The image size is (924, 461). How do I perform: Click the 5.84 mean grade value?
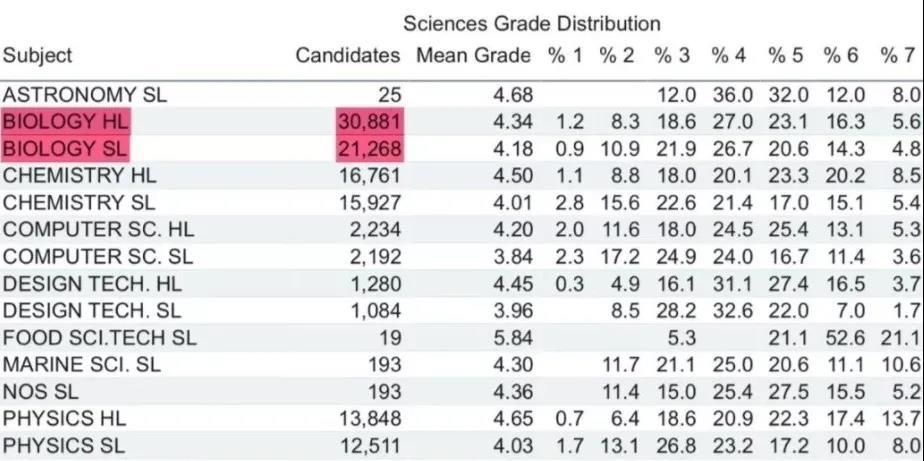click(511, 338)
